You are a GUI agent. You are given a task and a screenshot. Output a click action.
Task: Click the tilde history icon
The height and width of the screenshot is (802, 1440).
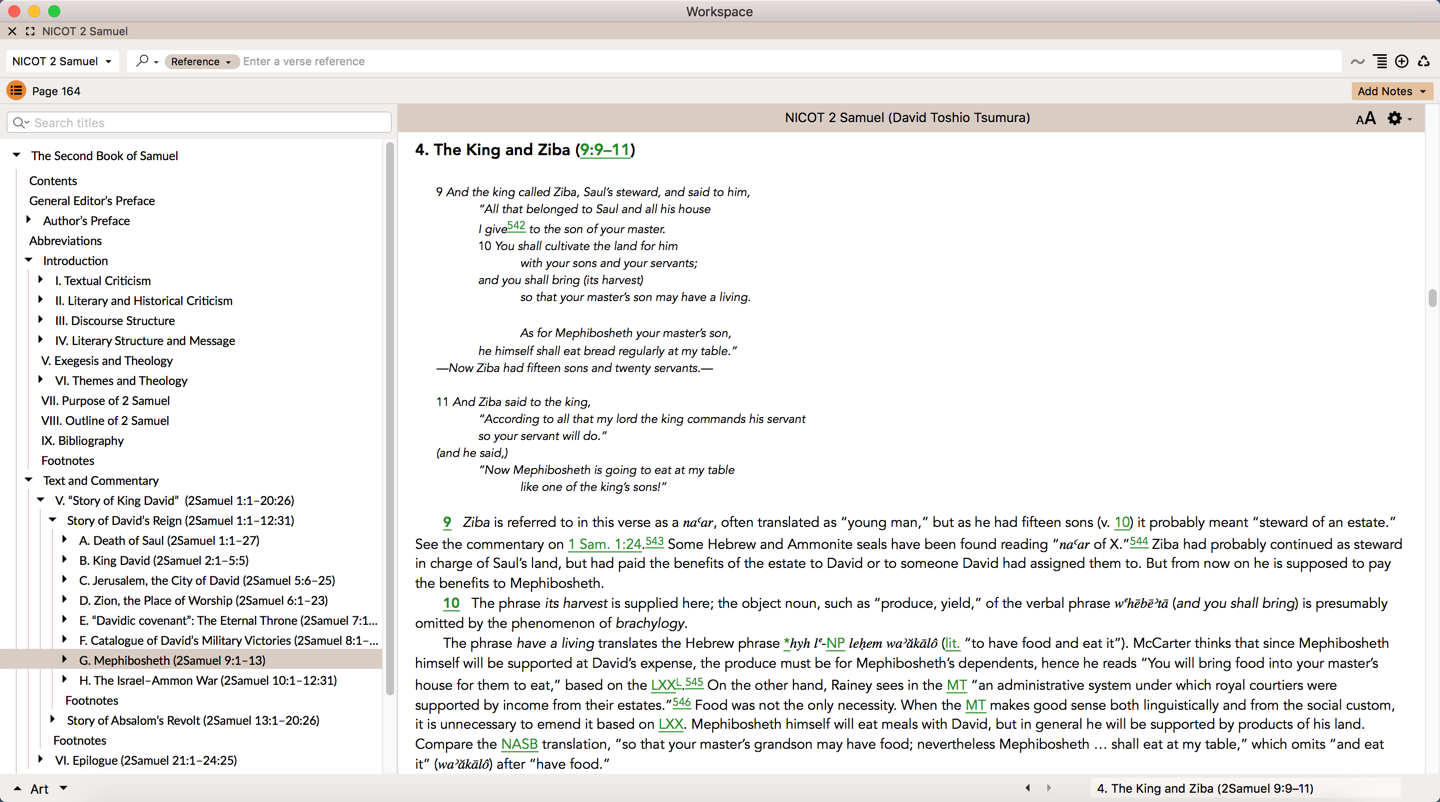pos(1357,62)
